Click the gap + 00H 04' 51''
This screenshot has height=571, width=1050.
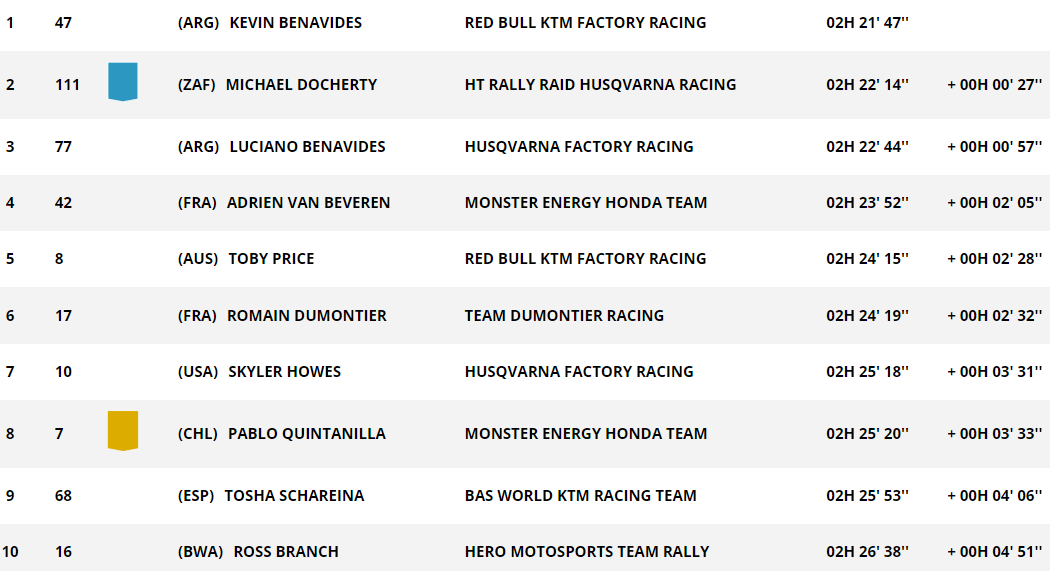[994, 552]
